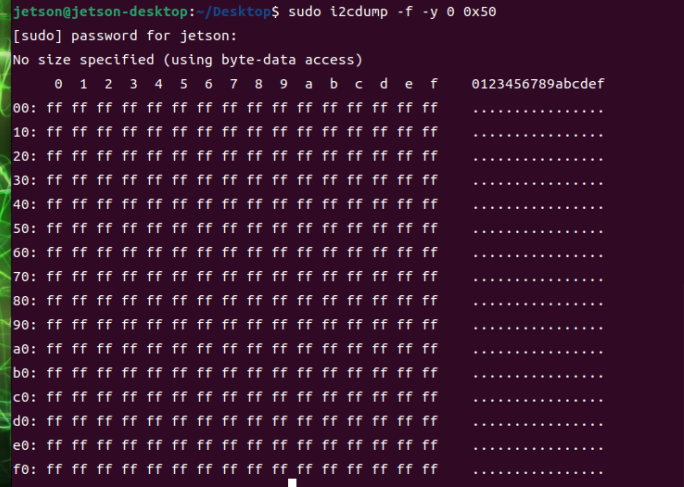684x487 pixels.
Task: Click the 'a0:' row address label
Action: pos(25,349)
